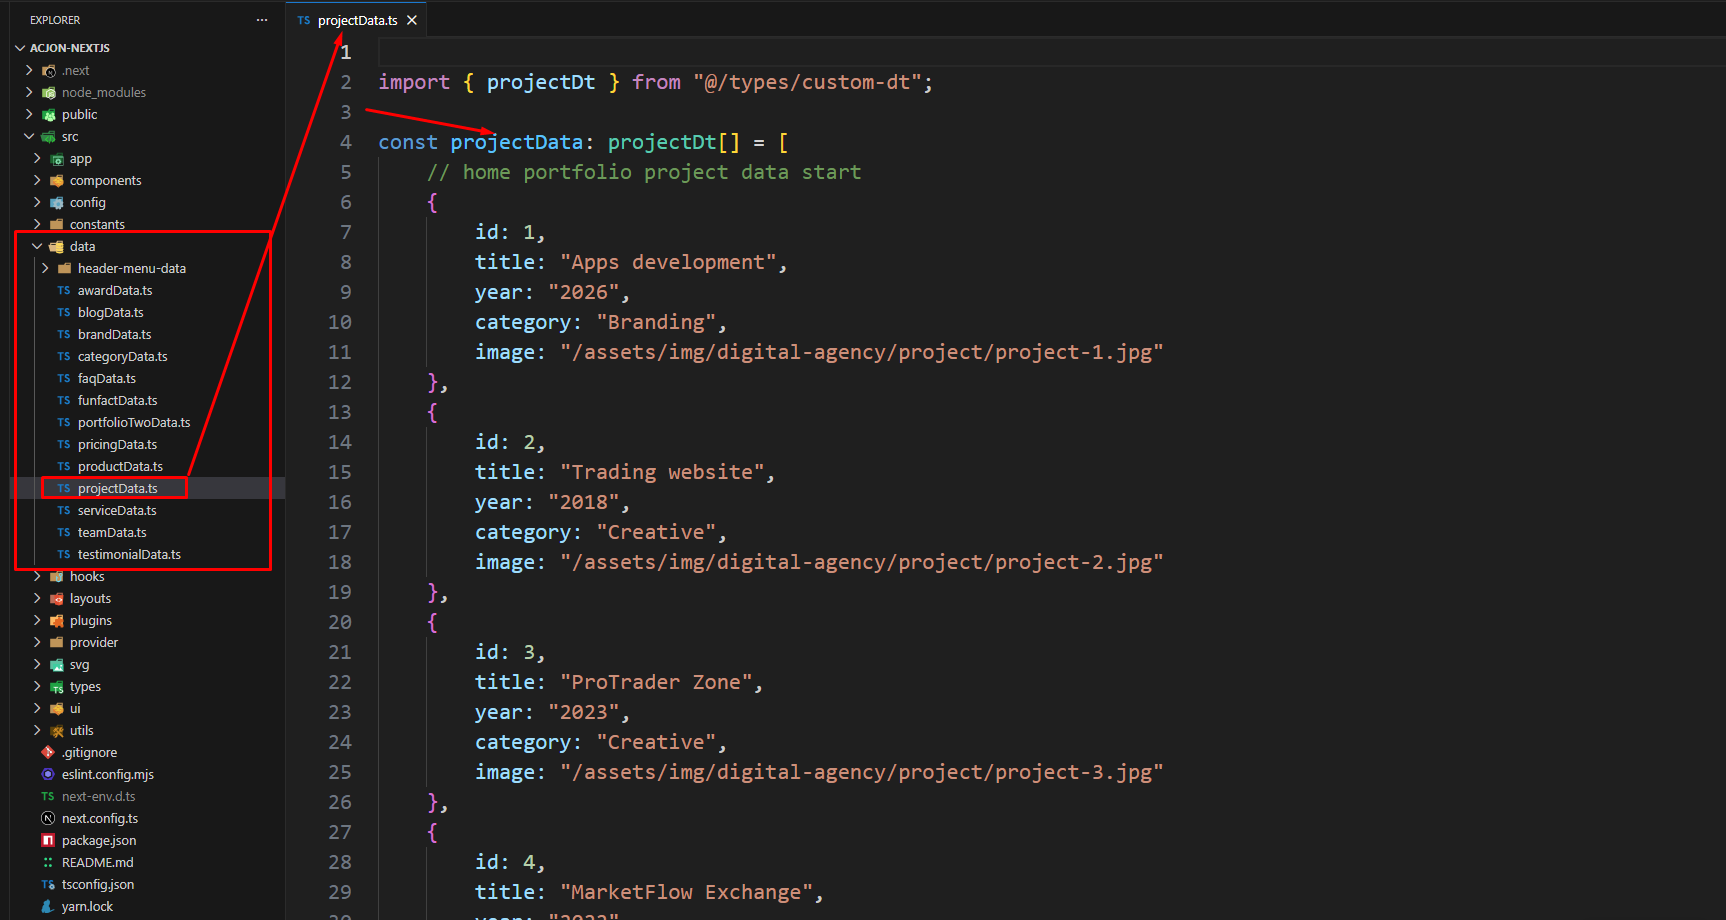Collapse the ACJON-NEXTJS root folder
Viewport: 1726px width, 920px height.
pos(20,48)
